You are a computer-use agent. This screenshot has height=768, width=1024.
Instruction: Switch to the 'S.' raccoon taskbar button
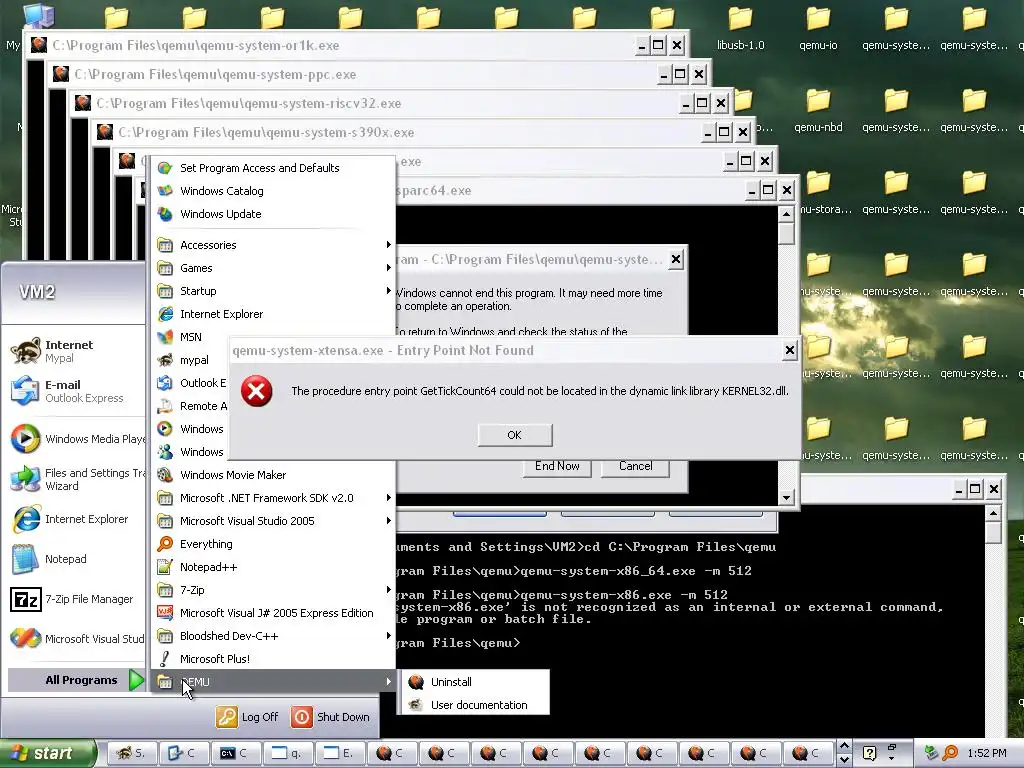[133, 753]
